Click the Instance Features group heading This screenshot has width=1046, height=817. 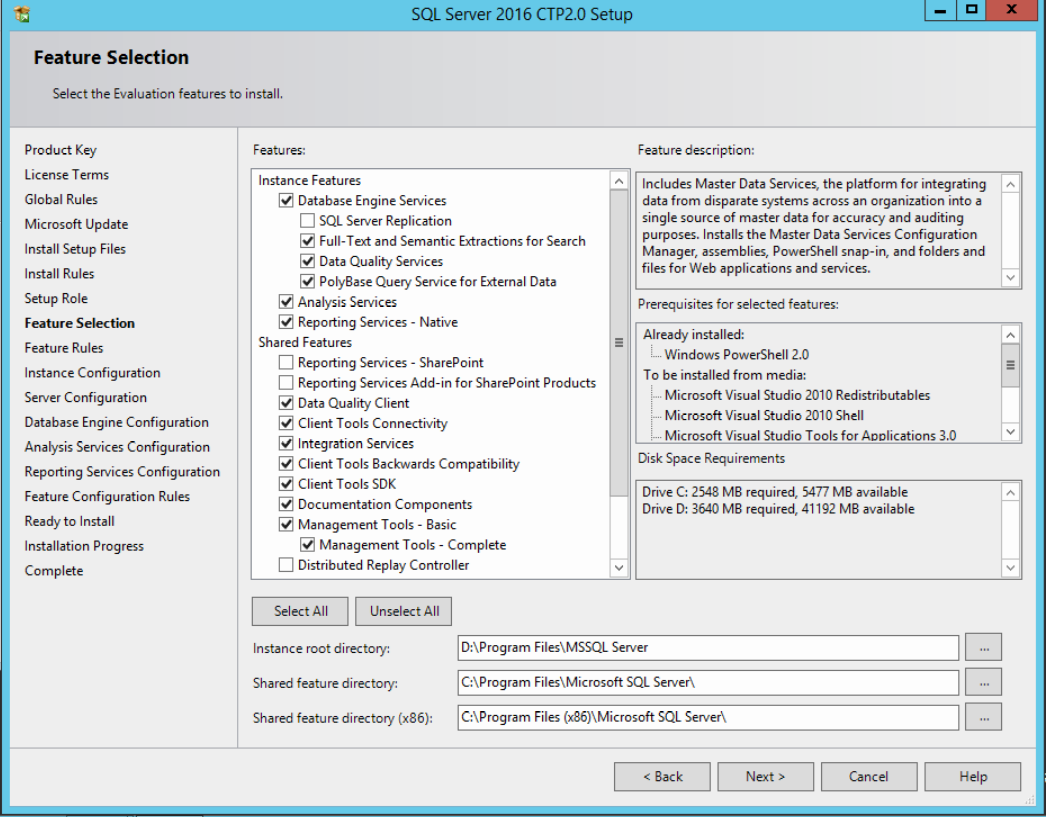tap(310, 180)
